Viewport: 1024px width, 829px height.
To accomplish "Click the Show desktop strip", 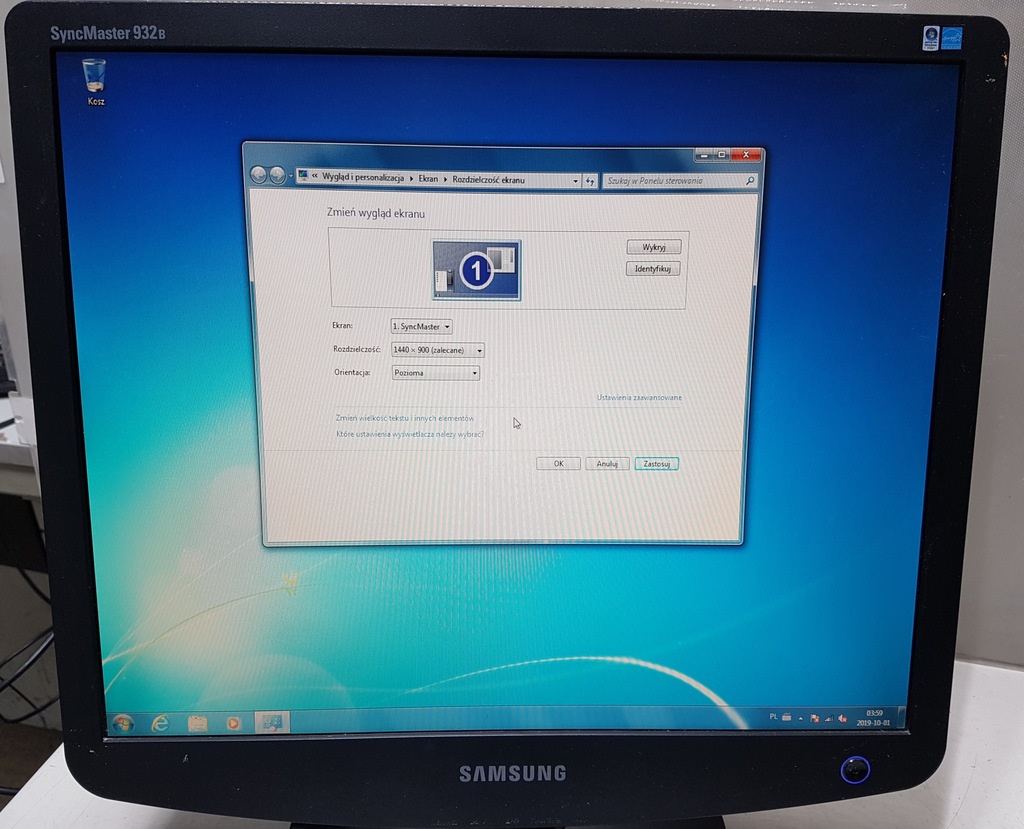I will coord(901,717).
